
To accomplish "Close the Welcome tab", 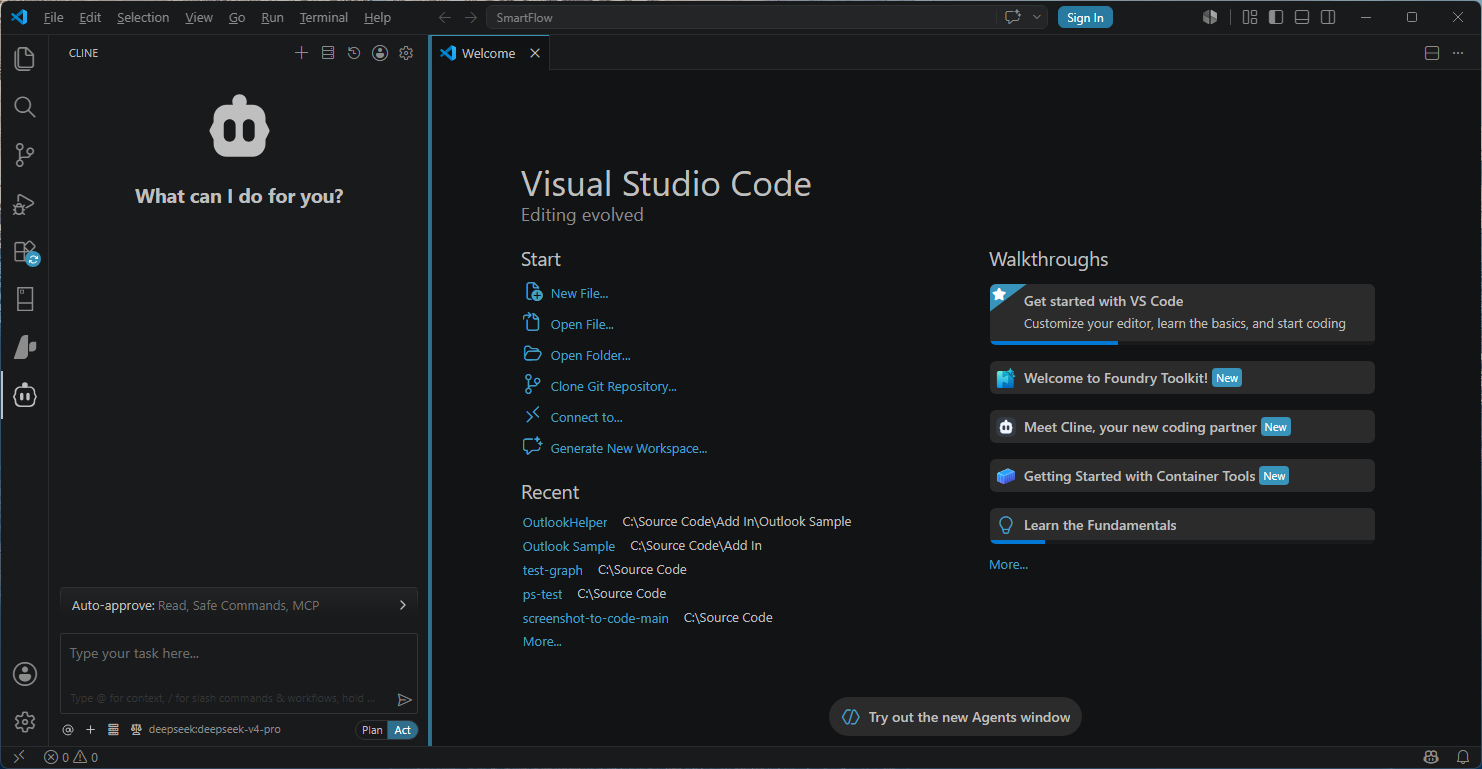I will (x=535, y=53).
